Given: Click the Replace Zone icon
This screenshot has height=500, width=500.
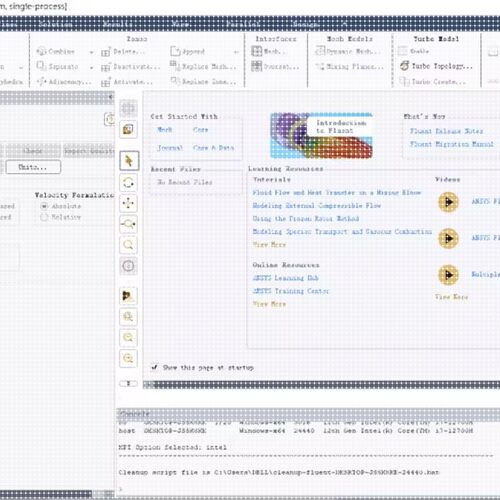Looking at the screenshot, I should (174, 81).
